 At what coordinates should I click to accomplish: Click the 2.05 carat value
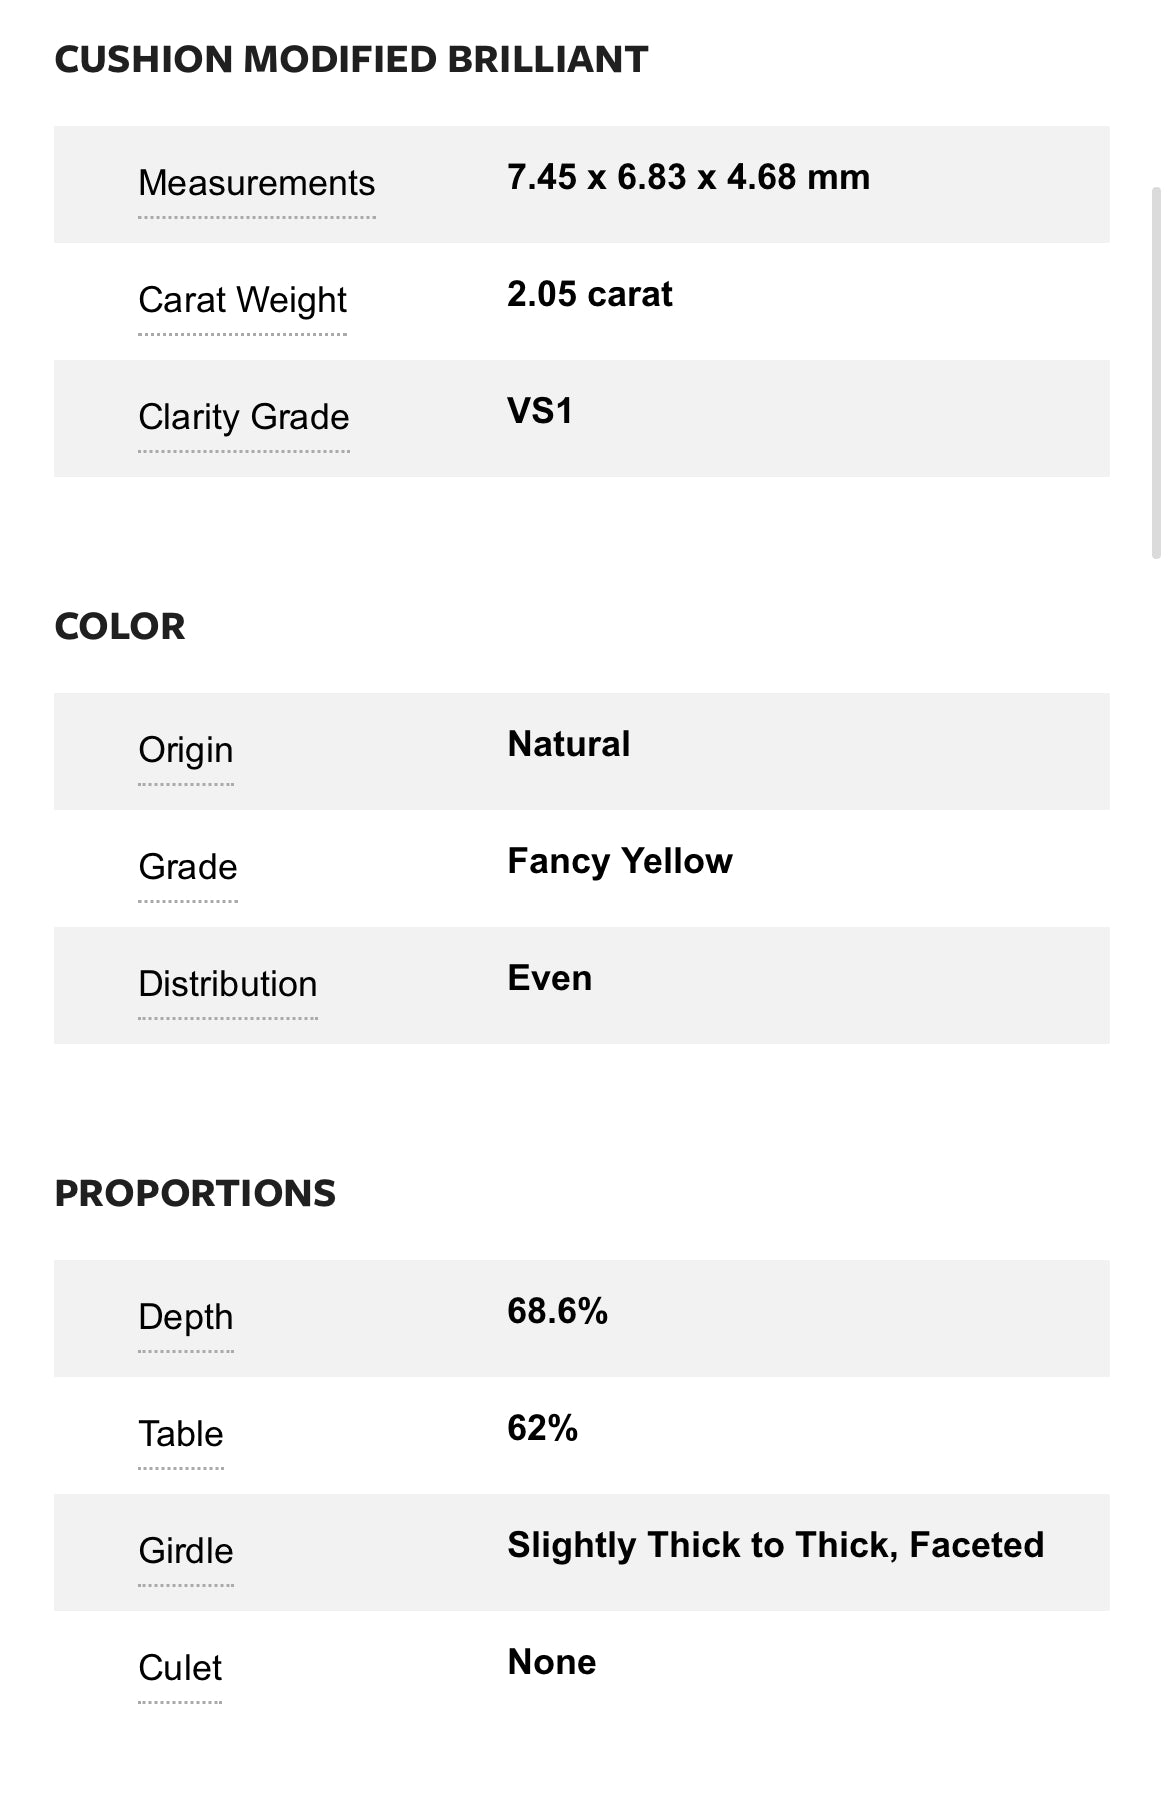point(589,295)
